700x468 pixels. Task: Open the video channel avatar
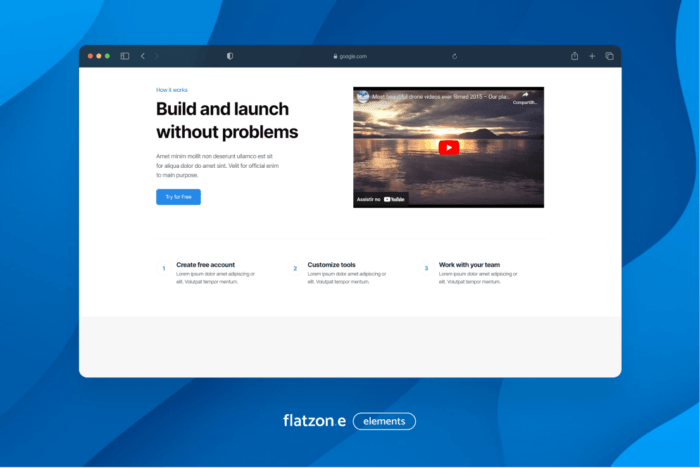[364, 96]
